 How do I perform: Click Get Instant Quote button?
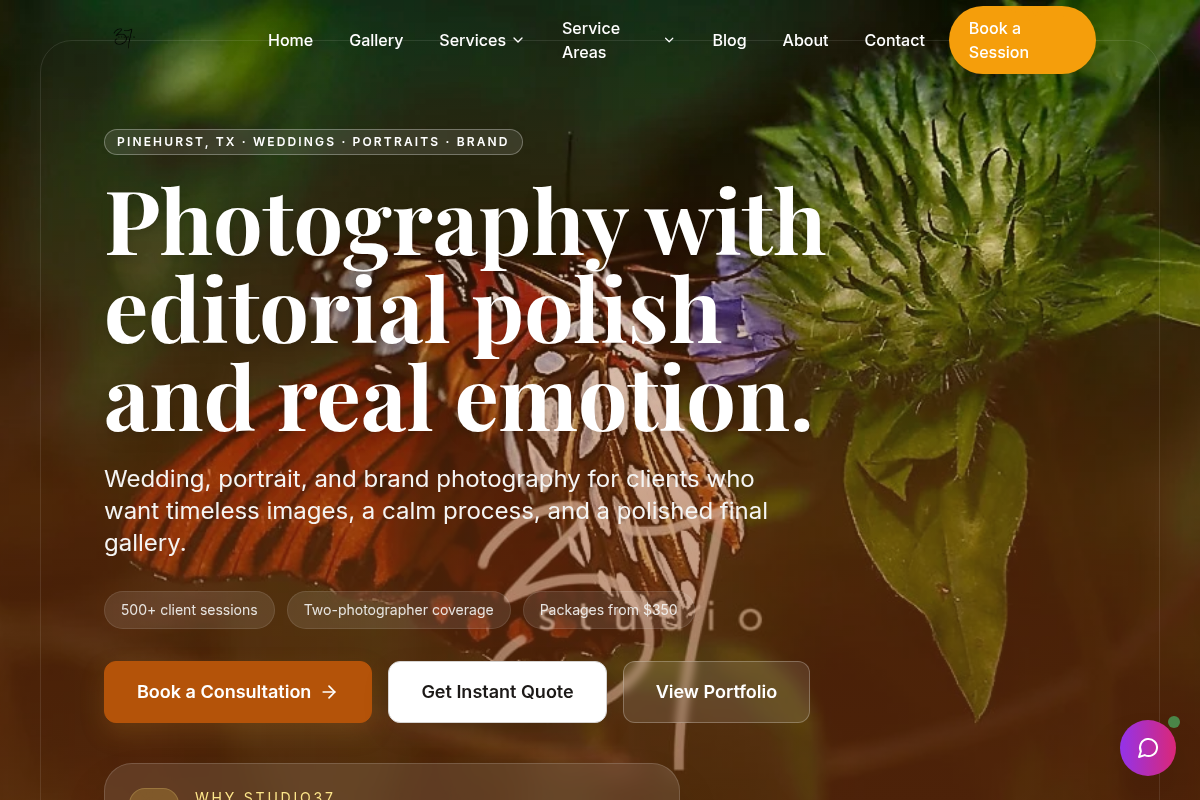tap(497, 692)
